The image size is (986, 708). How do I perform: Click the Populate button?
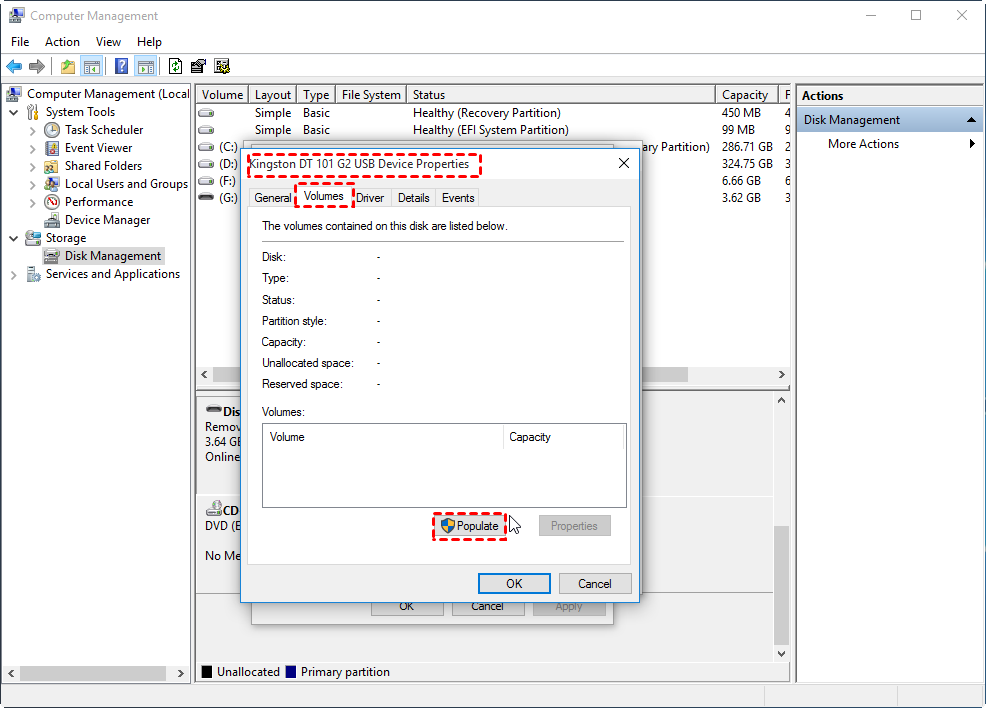click(x=470, y=526)
